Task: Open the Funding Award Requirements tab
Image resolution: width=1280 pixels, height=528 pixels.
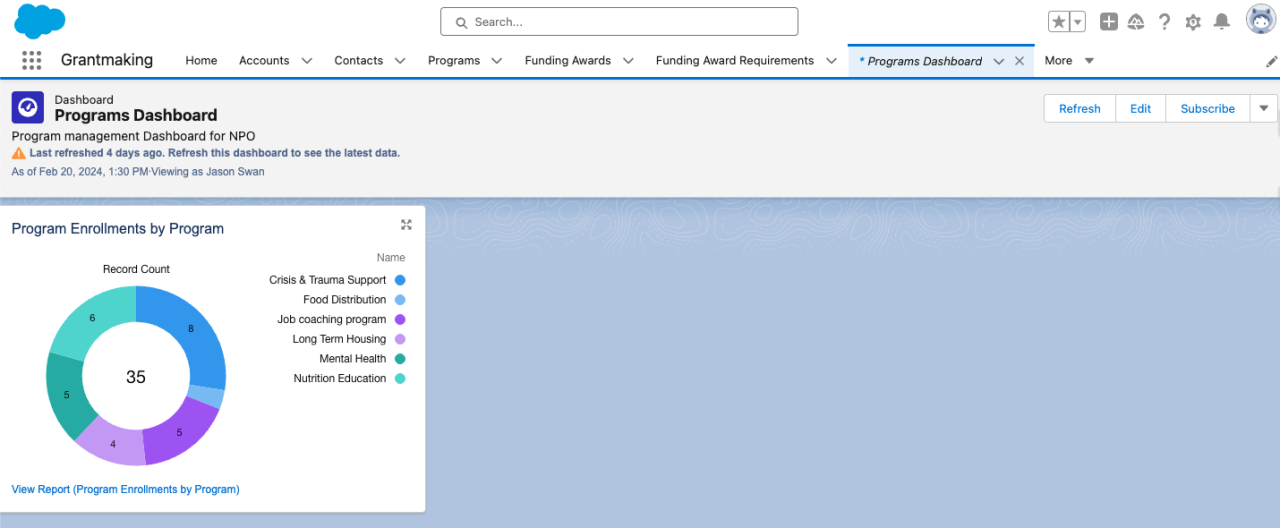Action: (x=735, y=61)
